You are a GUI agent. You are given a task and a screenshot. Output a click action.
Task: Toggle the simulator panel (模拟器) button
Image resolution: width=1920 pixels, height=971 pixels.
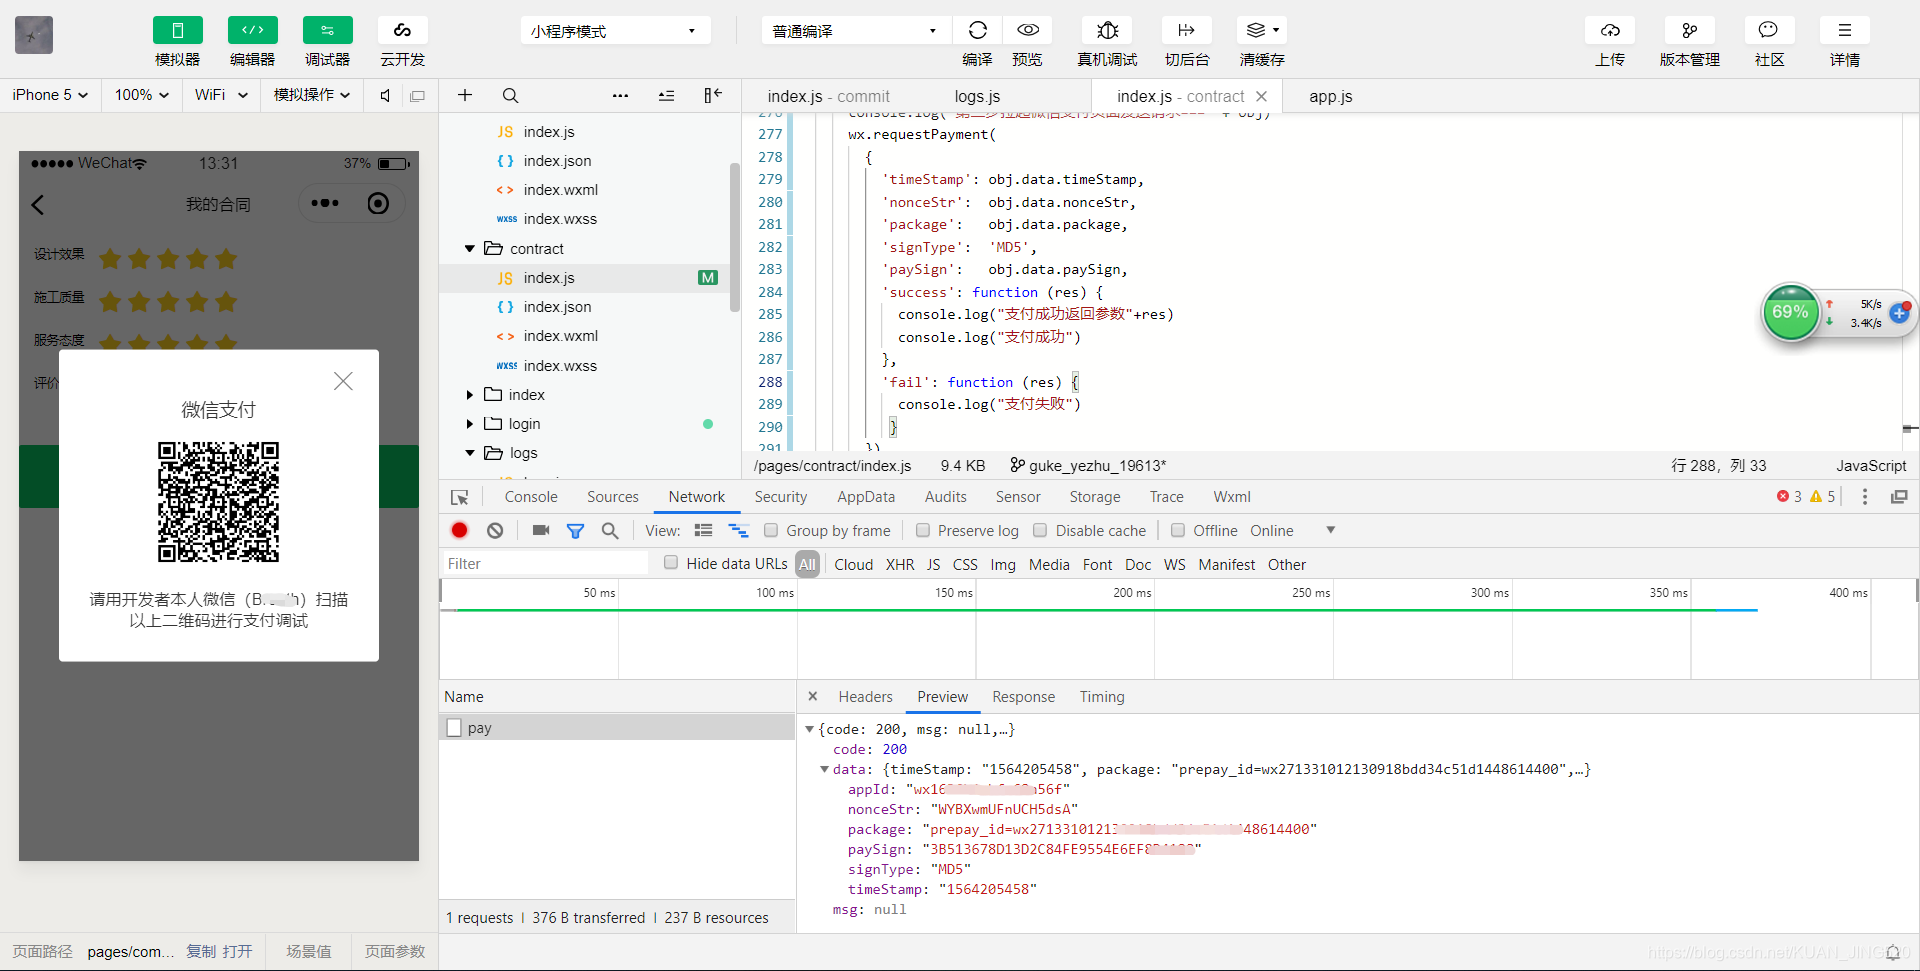coord(177,30)
